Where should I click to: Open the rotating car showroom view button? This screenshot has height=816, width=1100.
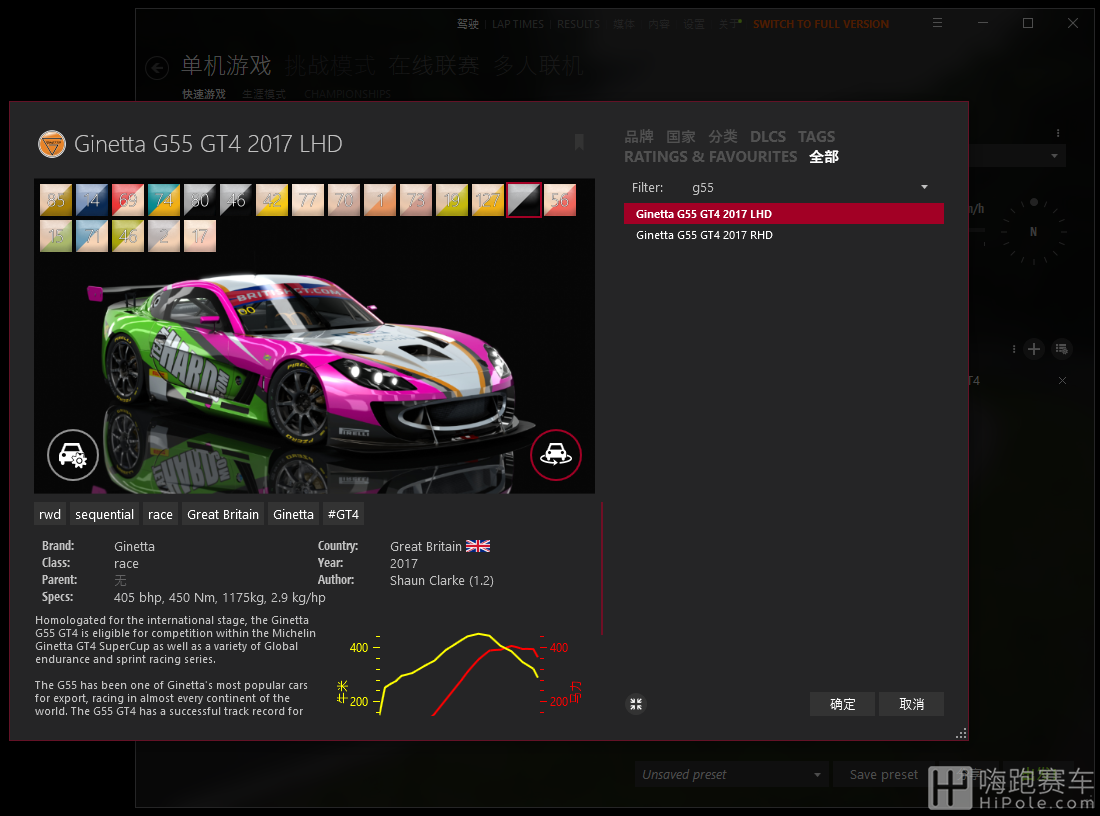(556, 455)
